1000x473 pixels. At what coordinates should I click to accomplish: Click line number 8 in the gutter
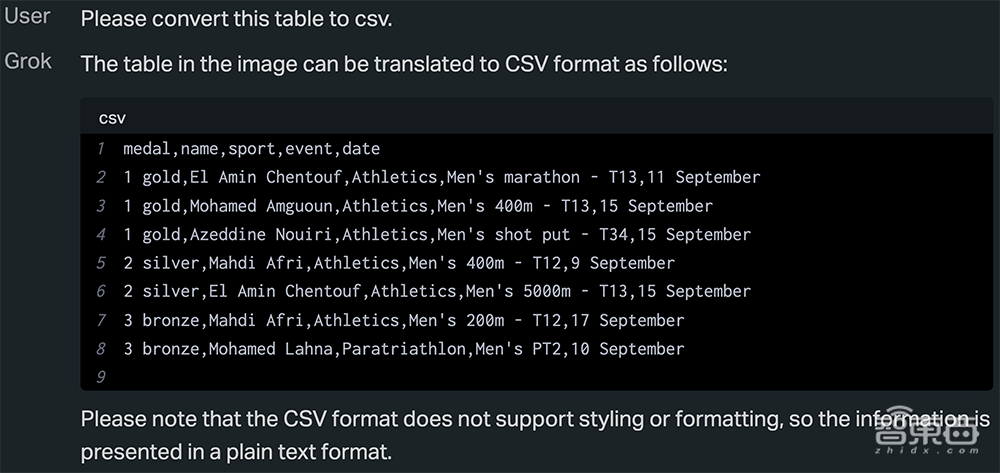pos(101,349)
